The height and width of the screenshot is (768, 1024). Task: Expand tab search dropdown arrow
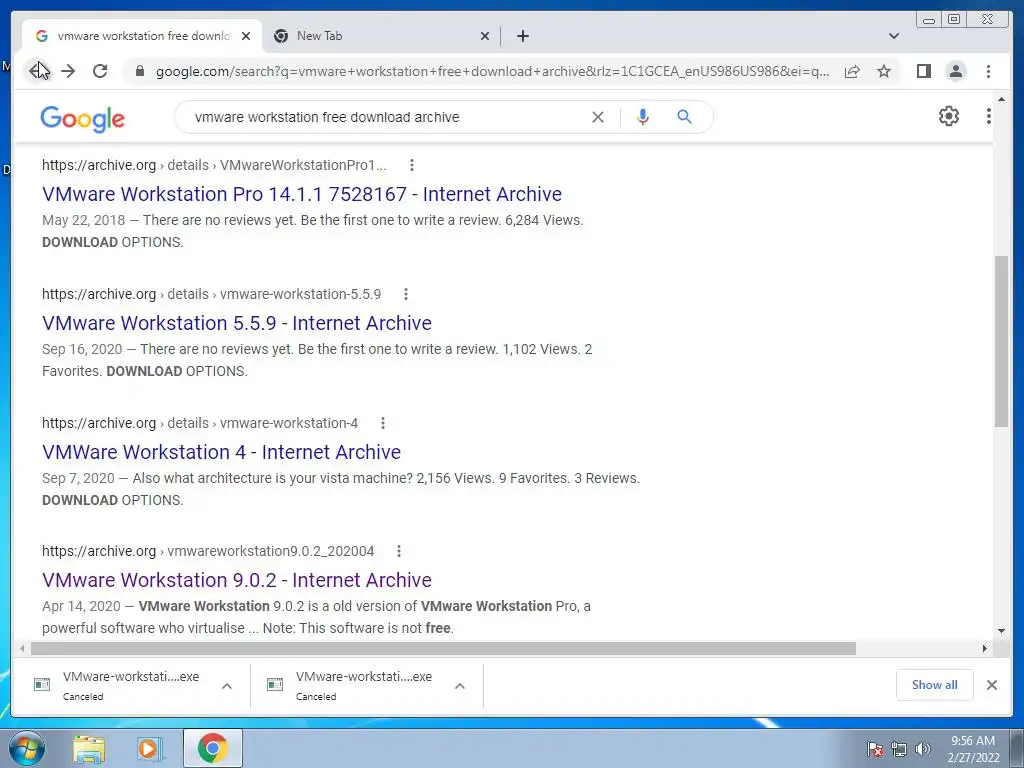[893, 36]
